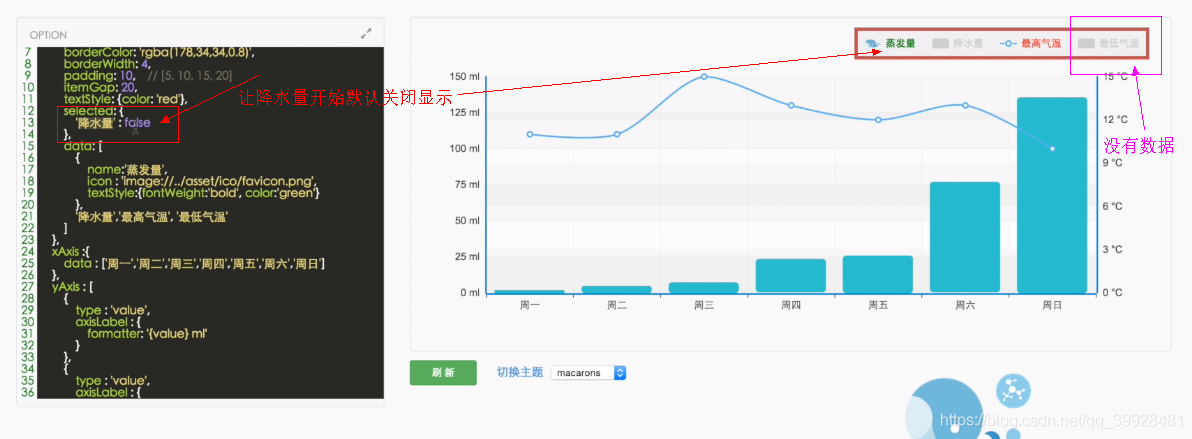The height and width of the screenshot is (439, 1192).
Task: Click the 75 ml y-axis label
Action: (468, 185)
